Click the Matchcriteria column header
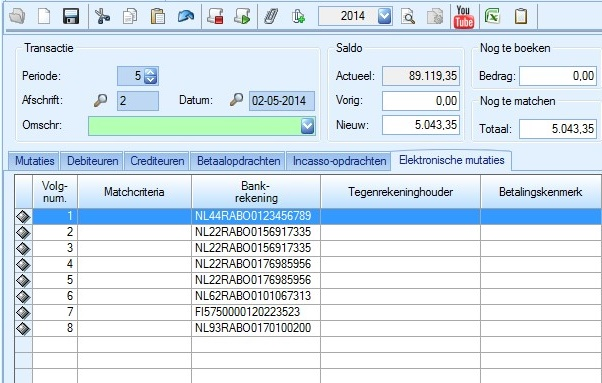Image resolution: width=602 pixels, height=383 pixels. point(134,192)
